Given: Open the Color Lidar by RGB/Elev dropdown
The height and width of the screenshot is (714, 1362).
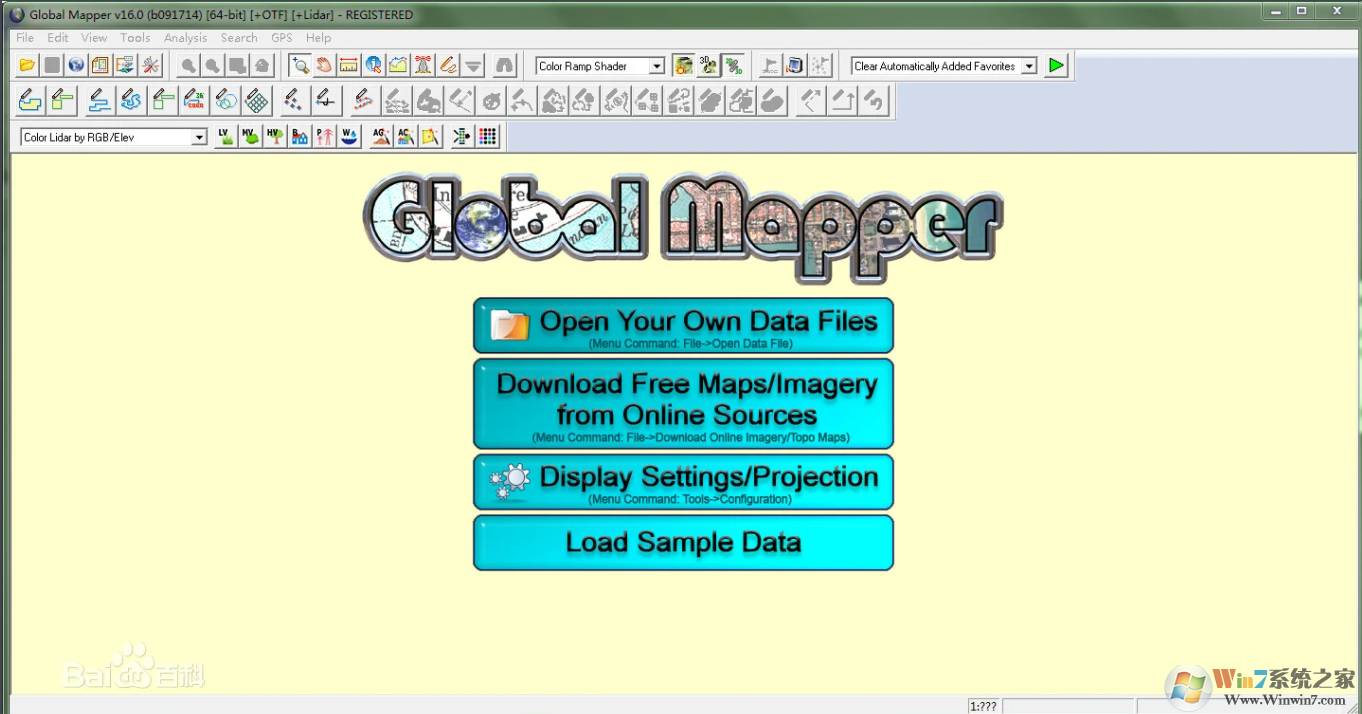Looking at the screenshot, I should click(x=197, y=135).
